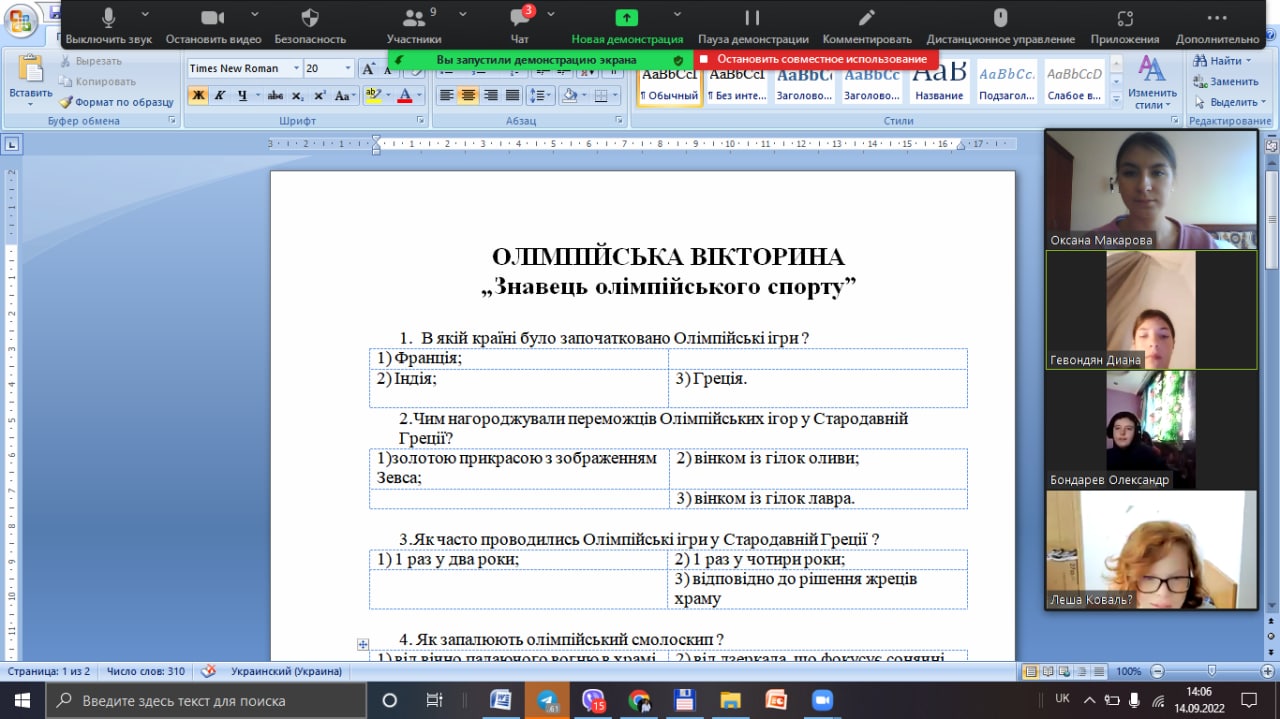The image size is (1280, 719).
Task: Align text to the left
Action: tap(447, 96)
